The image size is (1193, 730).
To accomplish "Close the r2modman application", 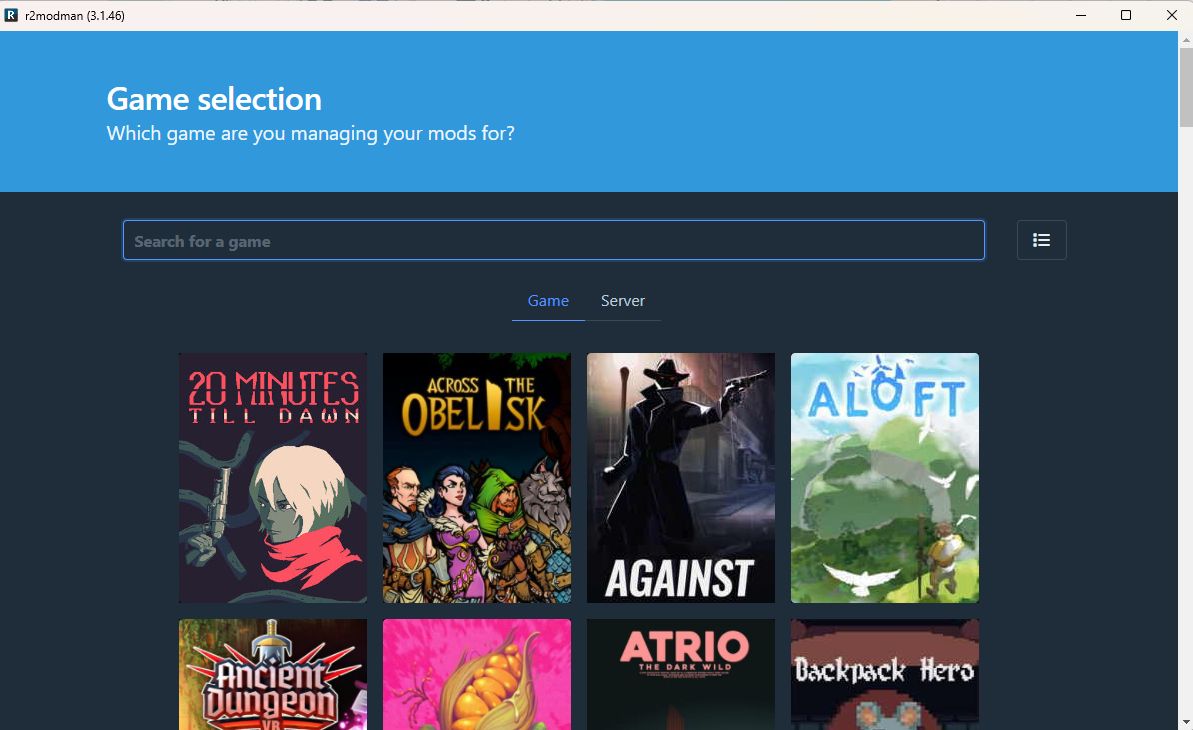I will pos(1171,15).
